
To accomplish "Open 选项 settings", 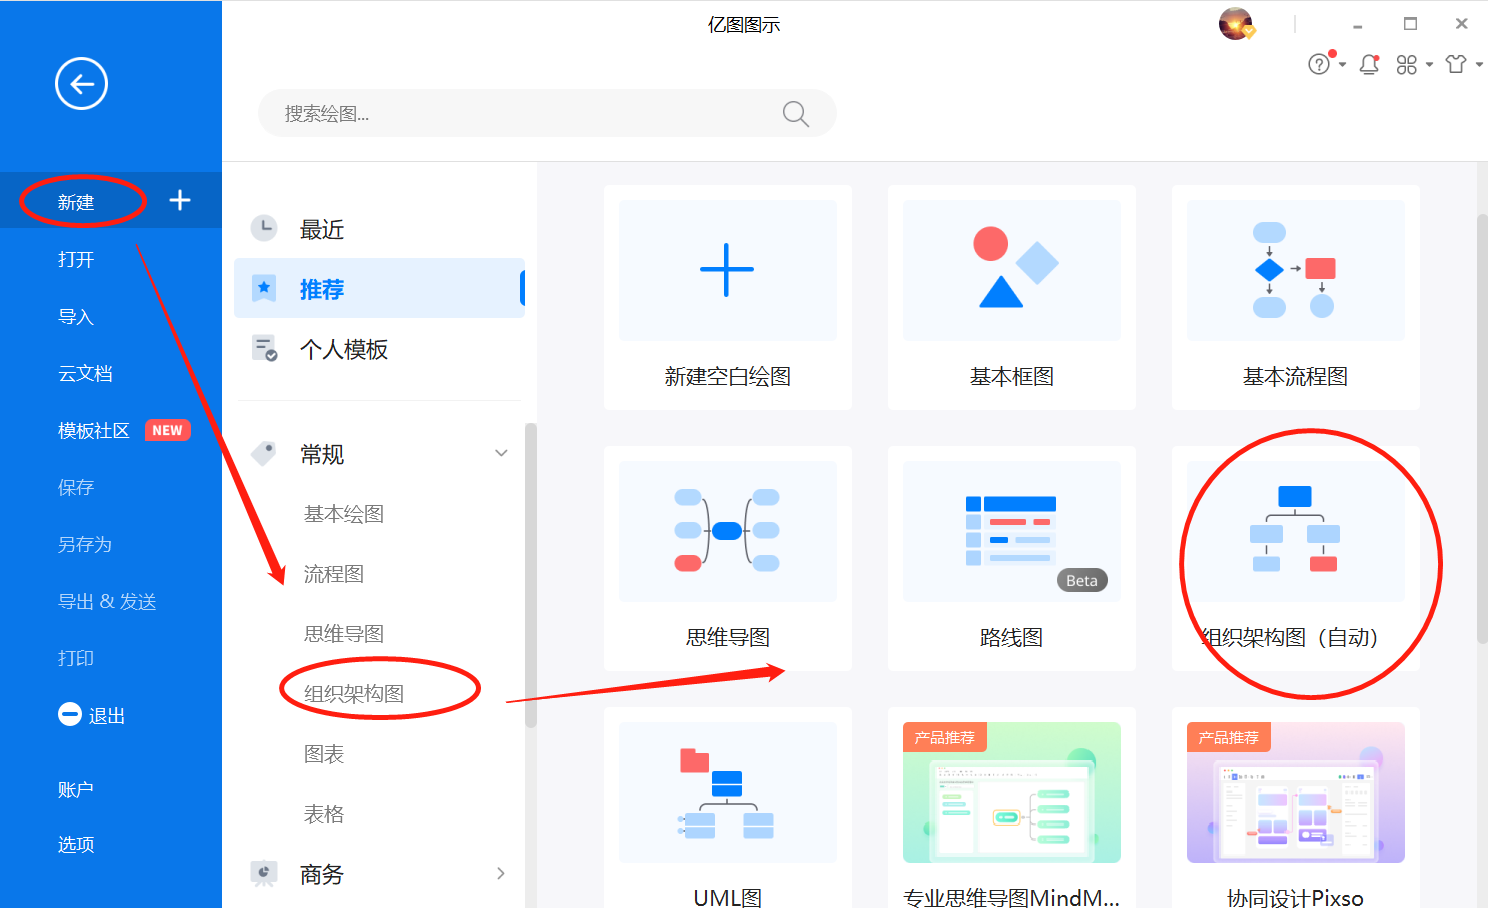I will pos(76,844).
